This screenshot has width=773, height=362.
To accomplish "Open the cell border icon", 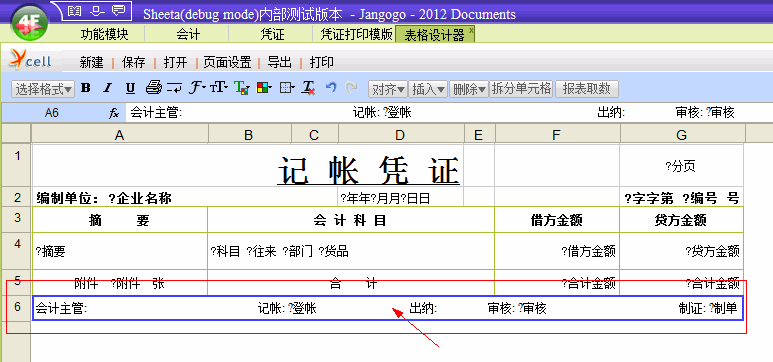I will click(x=287, y=88).
